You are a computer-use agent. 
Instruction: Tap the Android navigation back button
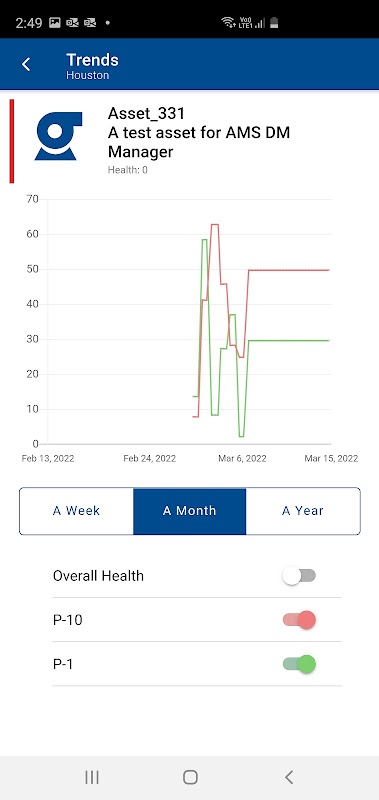(289, 777)
